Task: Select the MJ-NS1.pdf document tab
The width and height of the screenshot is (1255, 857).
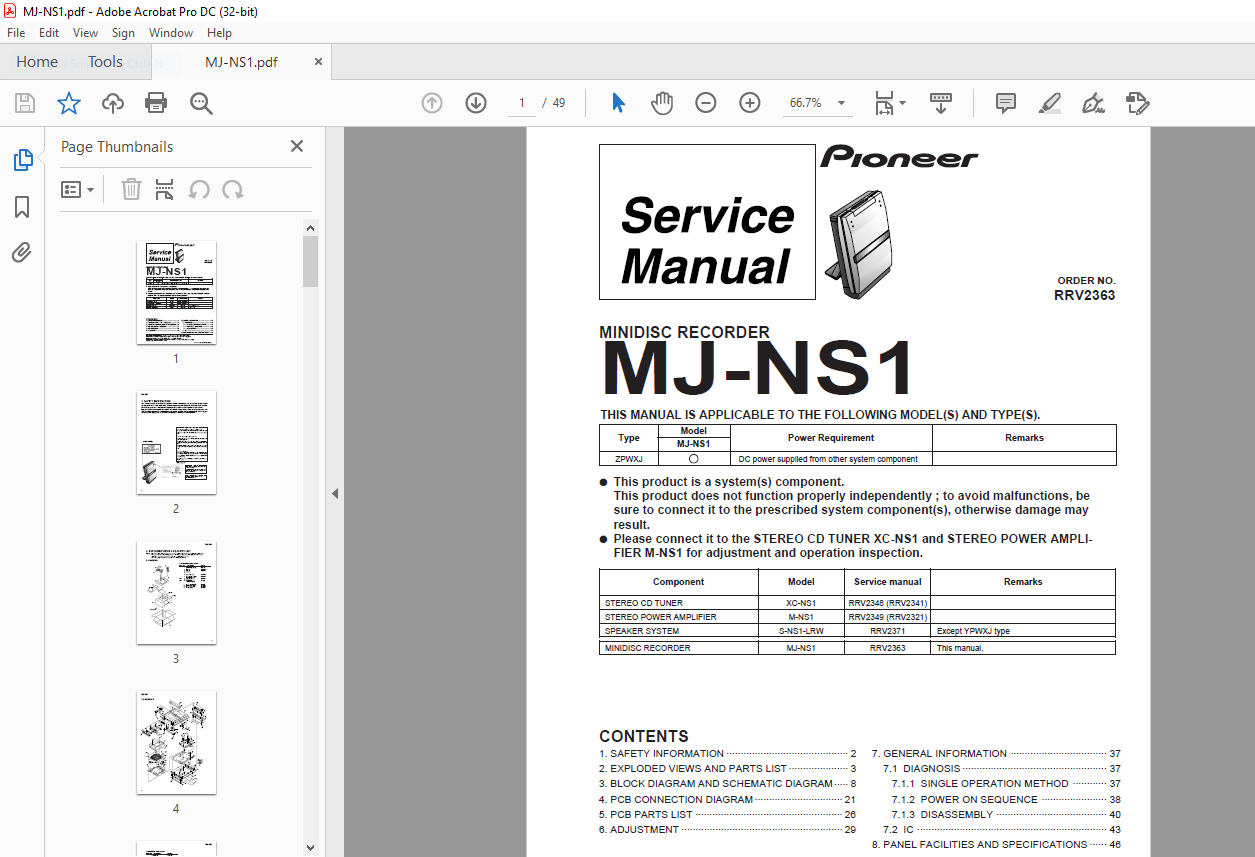Action: pyautogui.click(x=241, y=62)
